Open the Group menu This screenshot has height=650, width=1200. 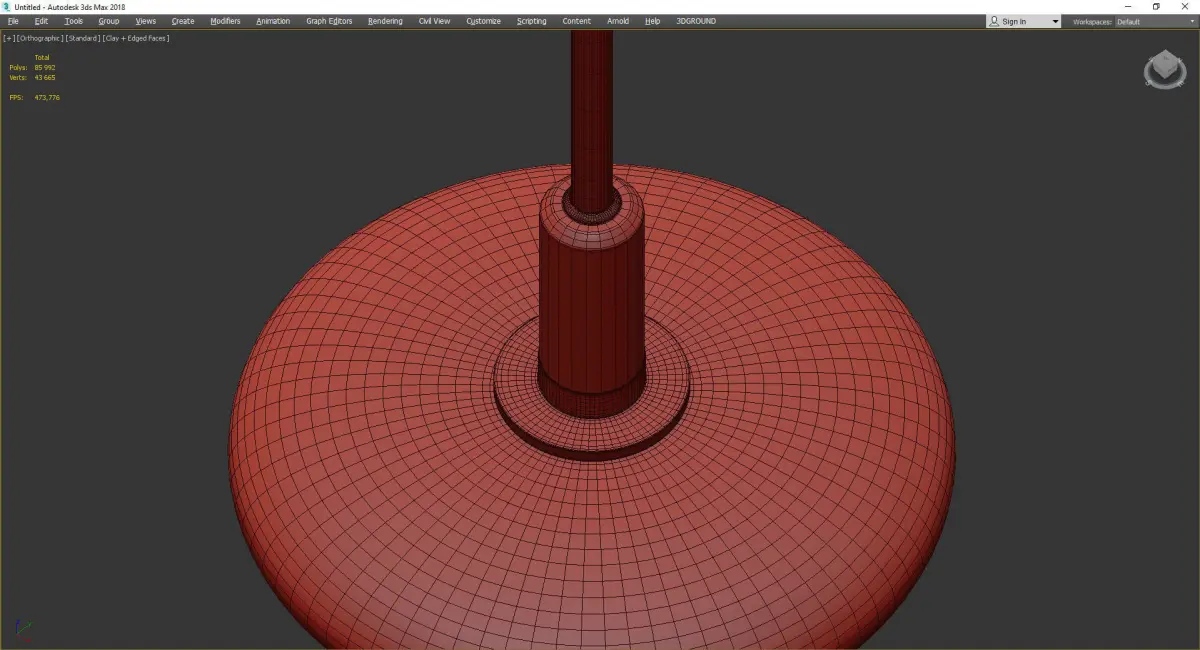point(109,21)
